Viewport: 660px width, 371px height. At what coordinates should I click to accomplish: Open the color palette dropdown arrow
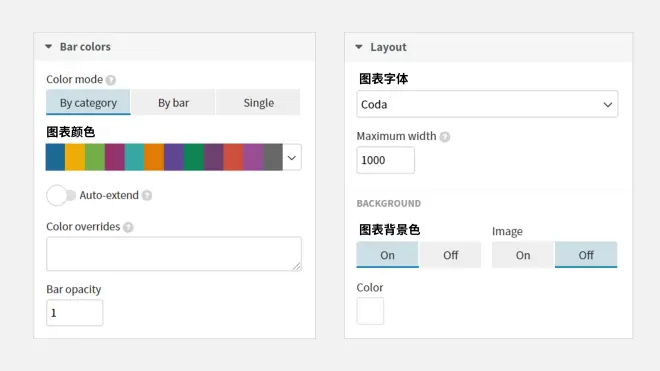[x=292, y=157]
